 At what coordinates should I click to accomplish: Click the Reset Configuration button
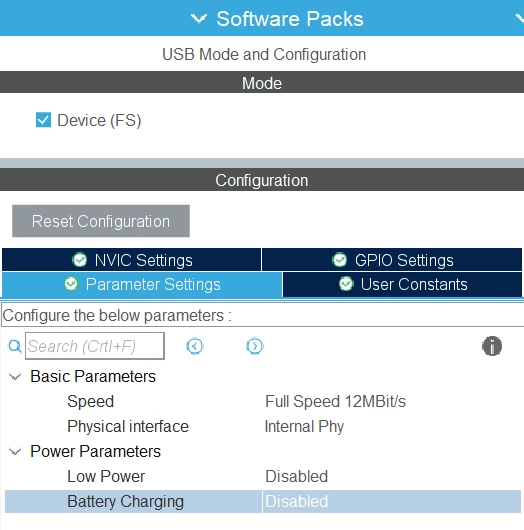101,221
